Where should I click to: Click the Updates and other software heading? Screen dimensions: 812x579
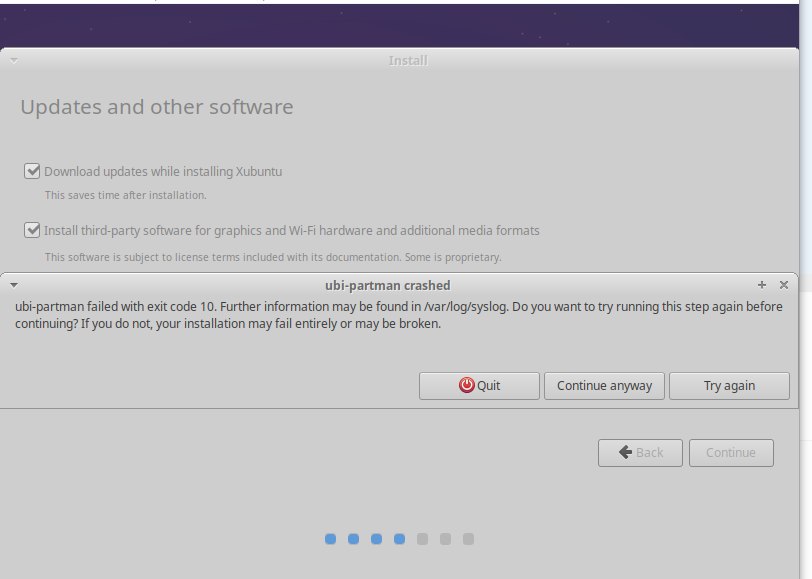pyautogui.click(x=157, y=107)
